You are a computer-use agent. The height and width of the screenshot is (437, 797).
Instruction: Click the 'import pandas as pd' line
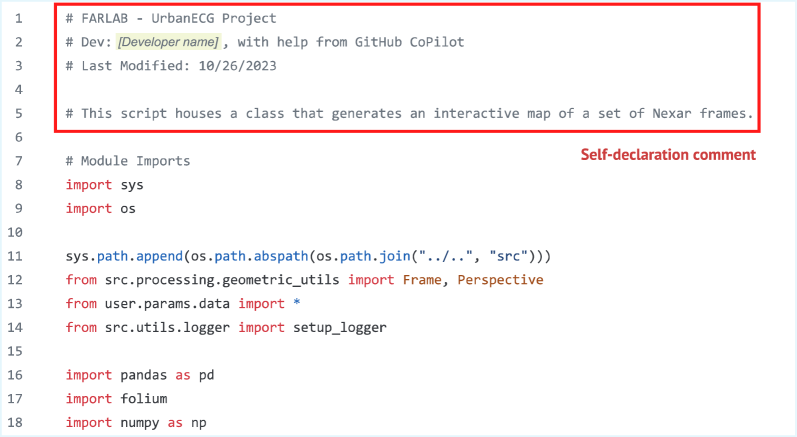point(140,375)
